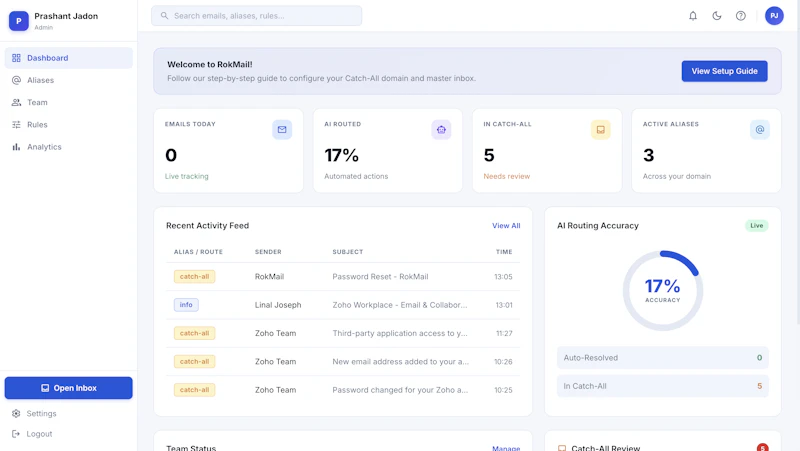The image size is (800, 451).
Task: Click the Auto-Resolved stat row
Action: pos(663,358)
